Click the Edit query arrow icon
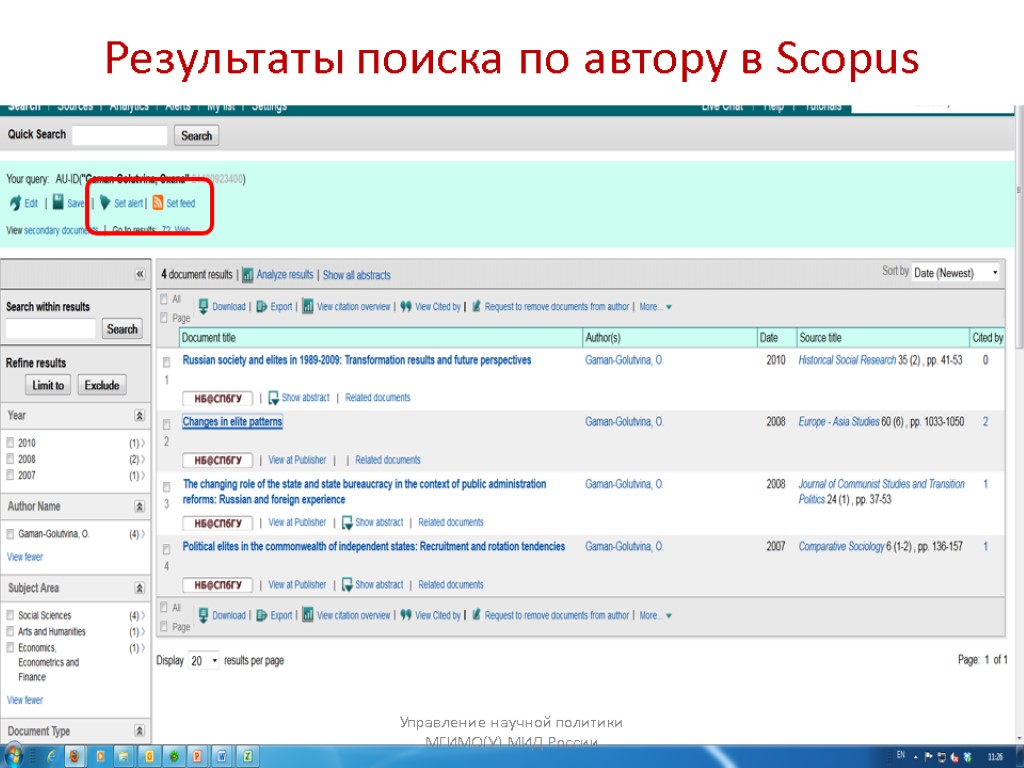Viewport: 1024px width, 768px height. [x=15, y=203]
